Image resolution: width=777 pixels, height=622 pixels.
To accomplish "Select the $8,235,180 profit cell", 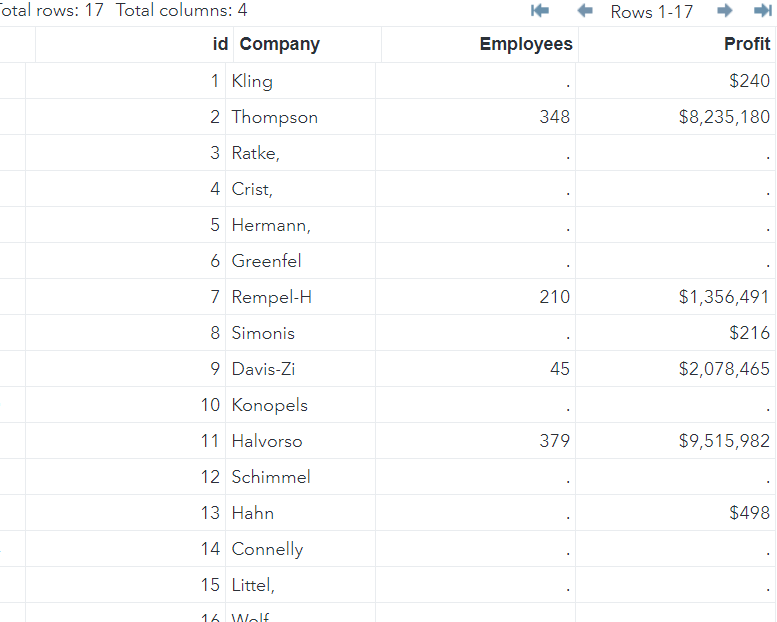I will 724,117.
